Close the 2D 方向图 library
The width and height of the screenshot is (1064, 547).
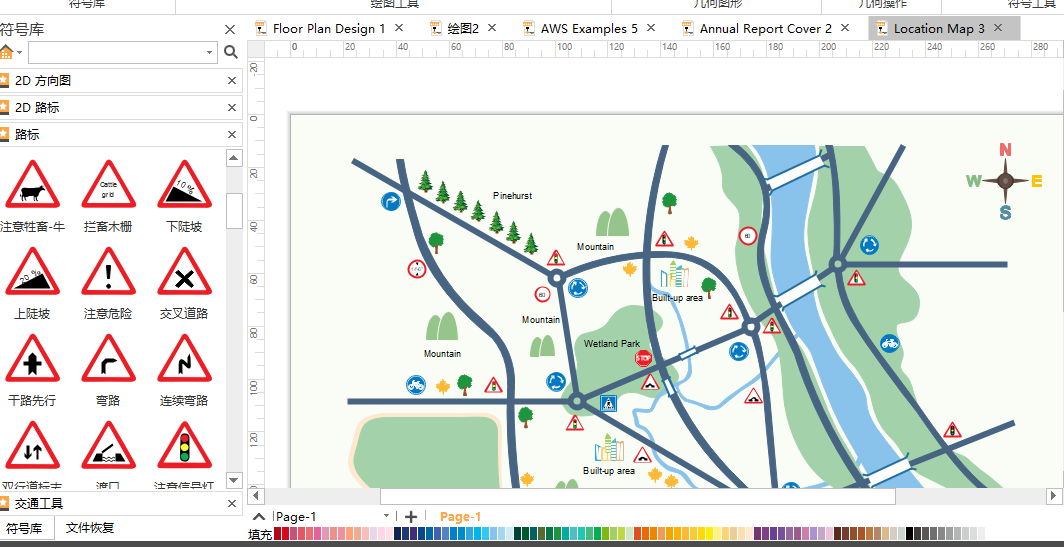click(x=232, y=81)
